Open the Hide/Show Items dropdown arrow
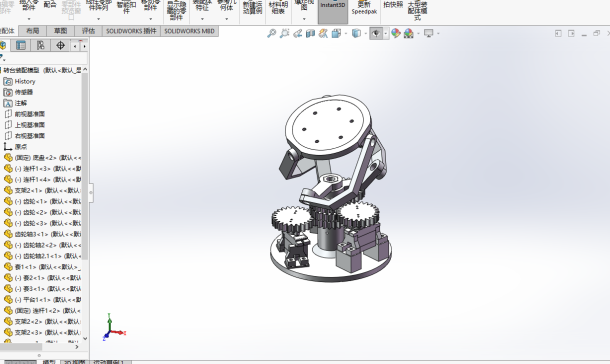 tap(386, 34)
